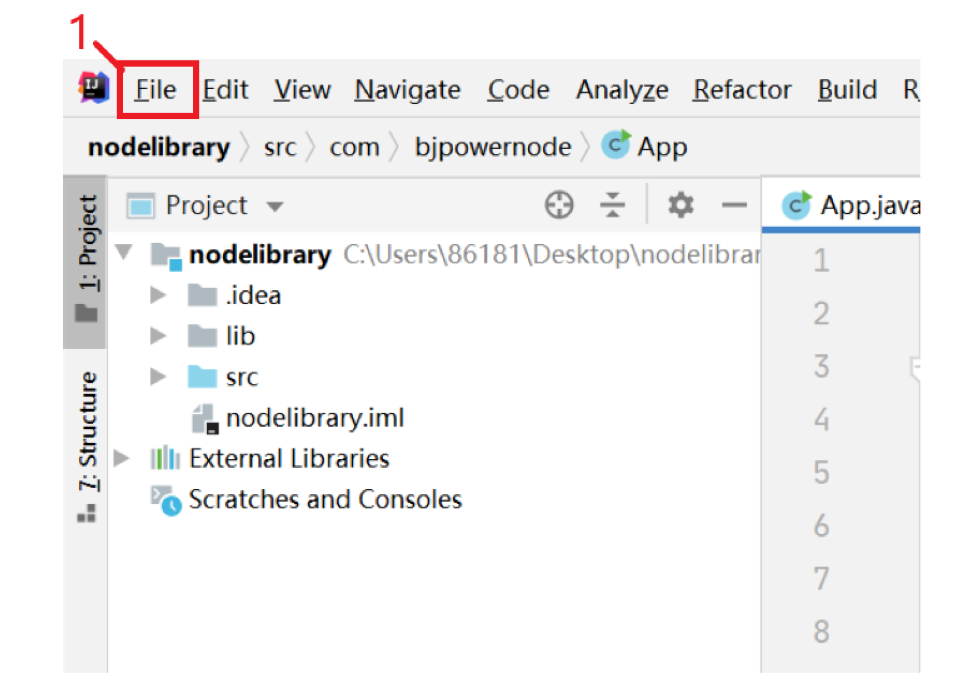Expand External Libraries node
This screenshot has width=966, height=691.
(x=121, y=458)
